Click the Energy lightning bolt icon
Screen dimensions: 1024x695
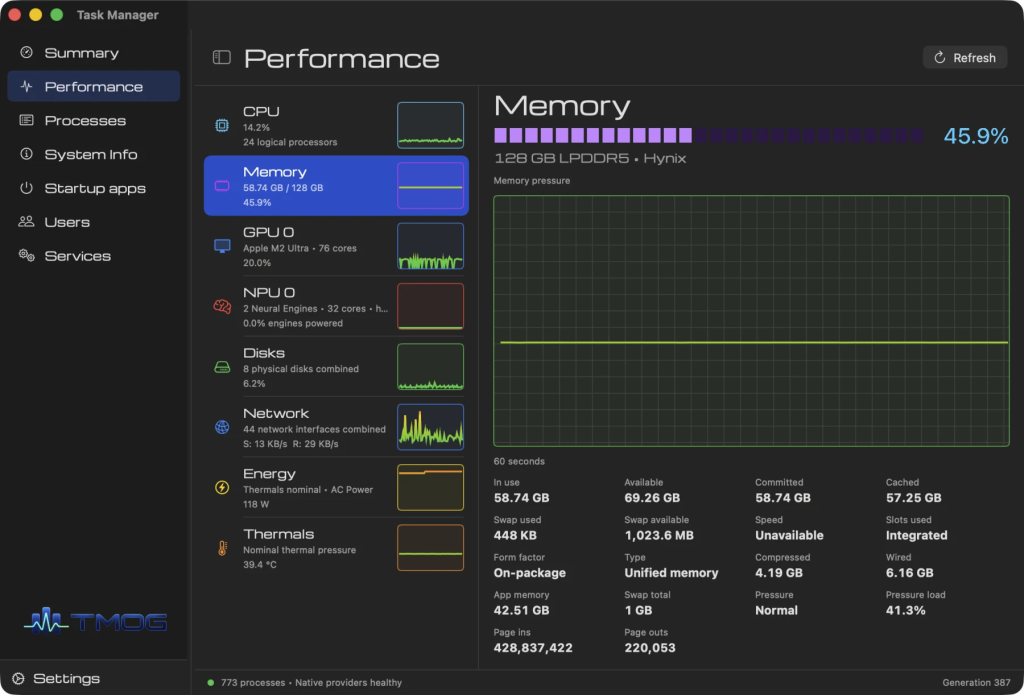[222, 487]
